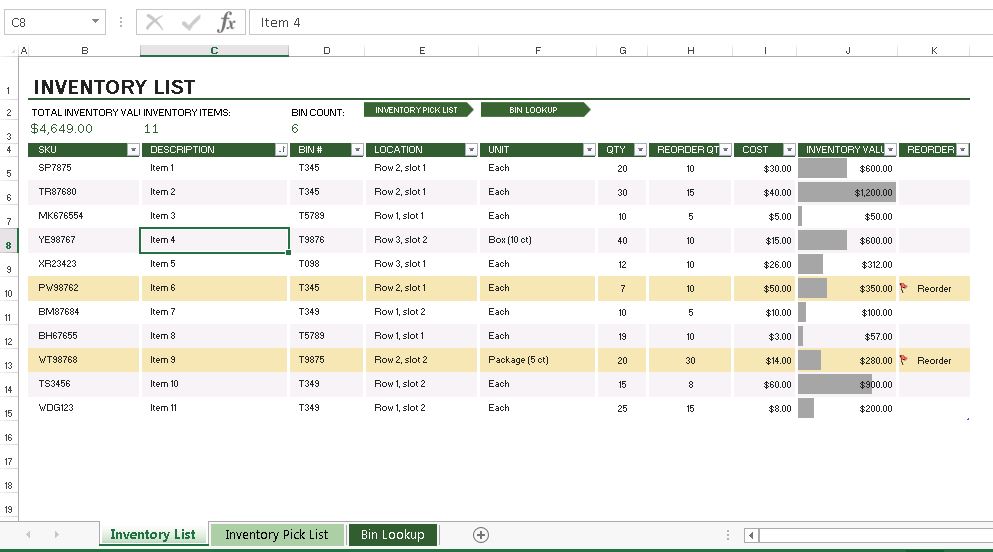The image size is (993, 552).
Task: Switch to the Inventory Pick List tab
Action: coord(276,535)
